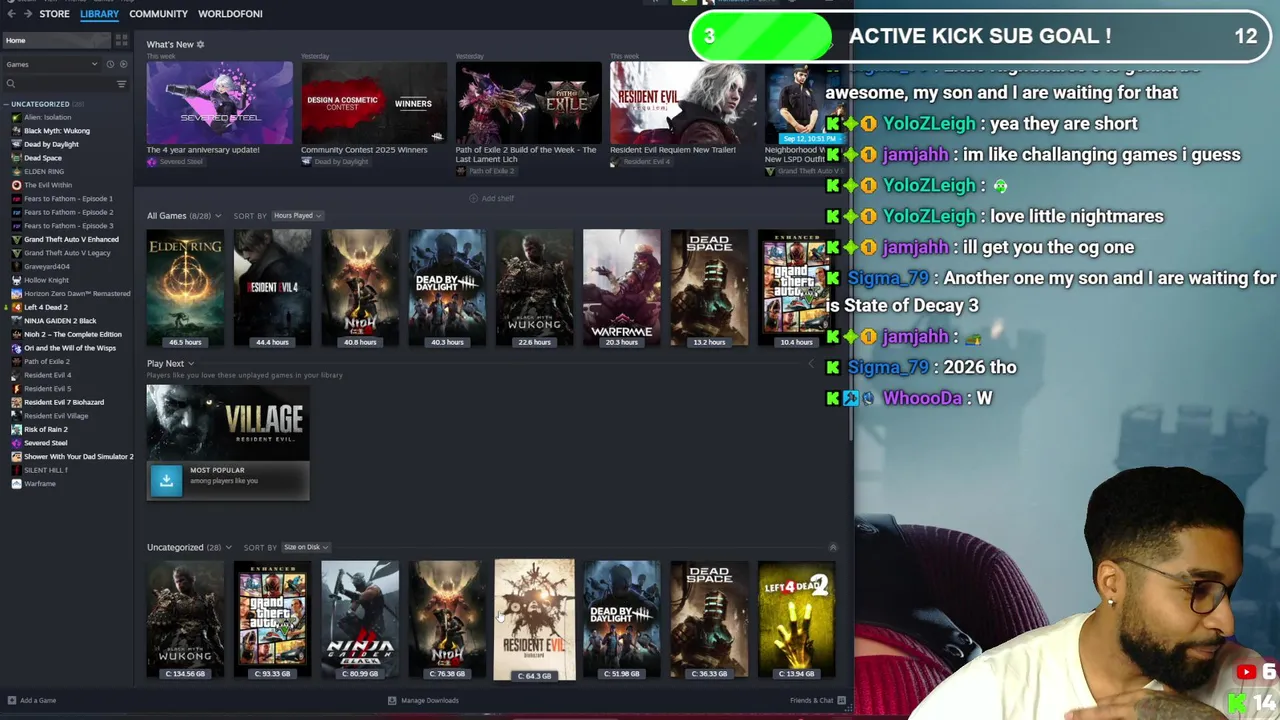Click the Risk of Rain 2 sidebar icon
This screenshot has height=720, width=1280.
pyautogui.click(x=16, y=429)
